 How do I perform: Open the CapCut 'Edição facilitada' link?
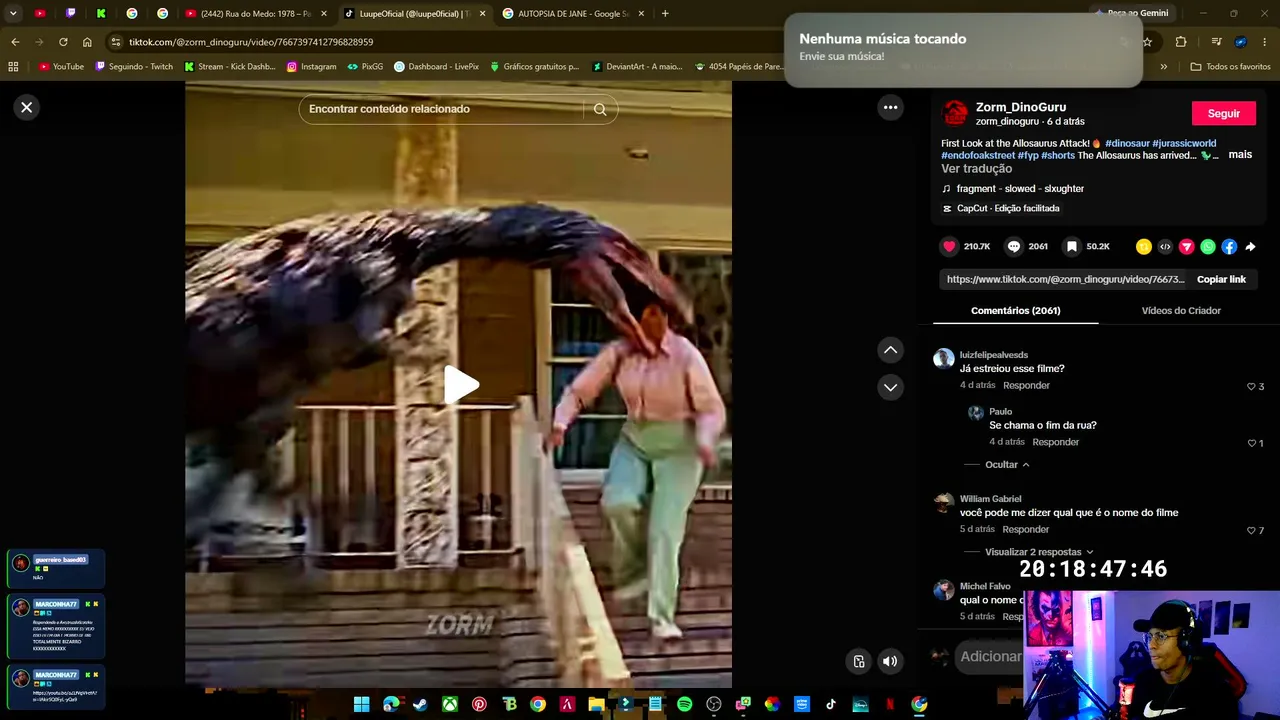coord(1008,208)
